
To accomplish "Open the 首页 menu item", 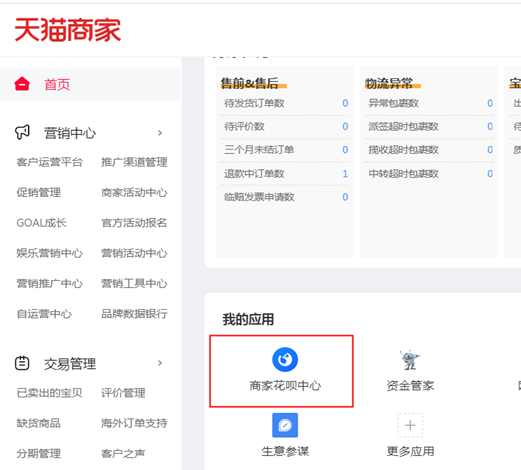I will click(57, 85).
